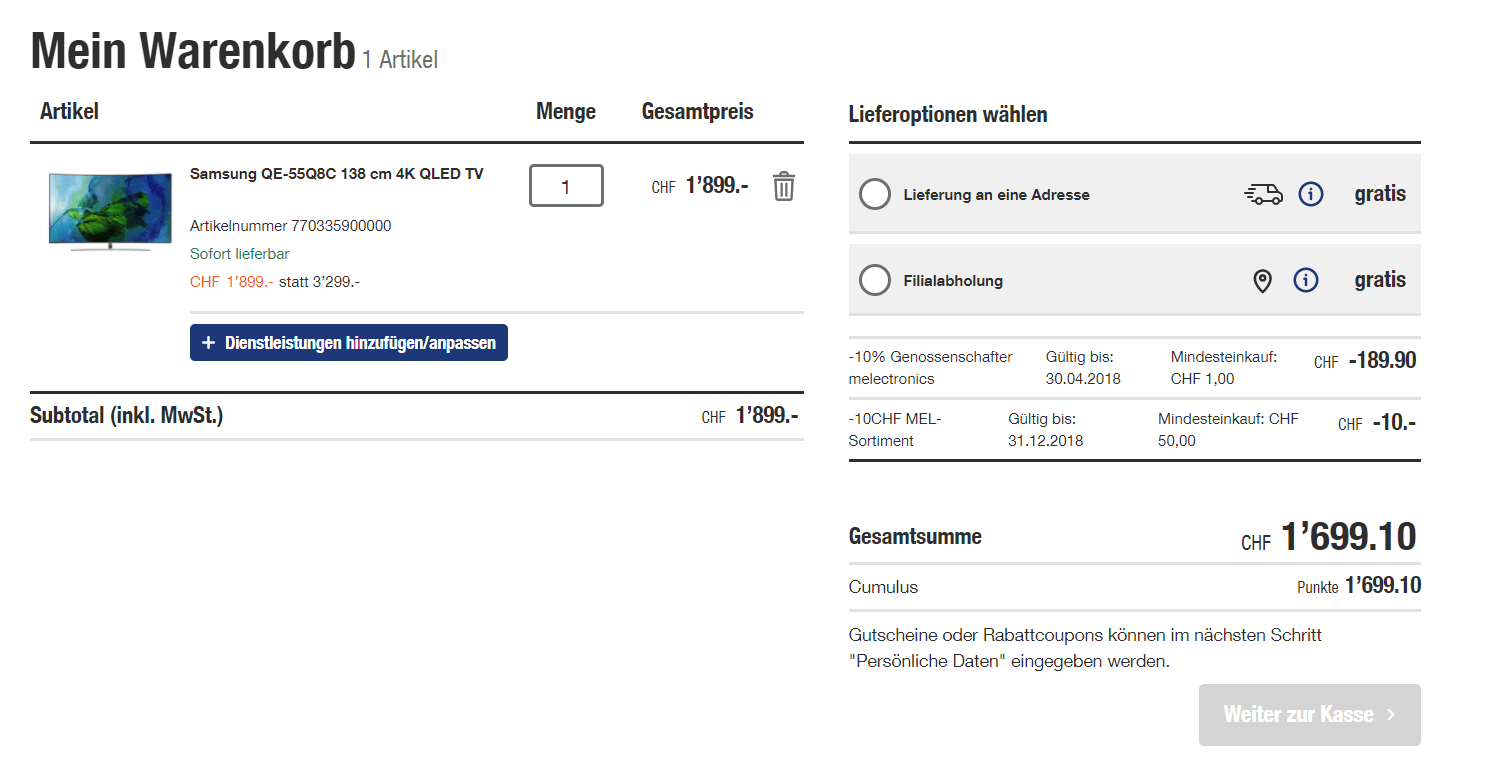The width and height of the screenshot is (1485, 782).
Task: Open info icon for address delivery
Action: (x=1310, y=194)
